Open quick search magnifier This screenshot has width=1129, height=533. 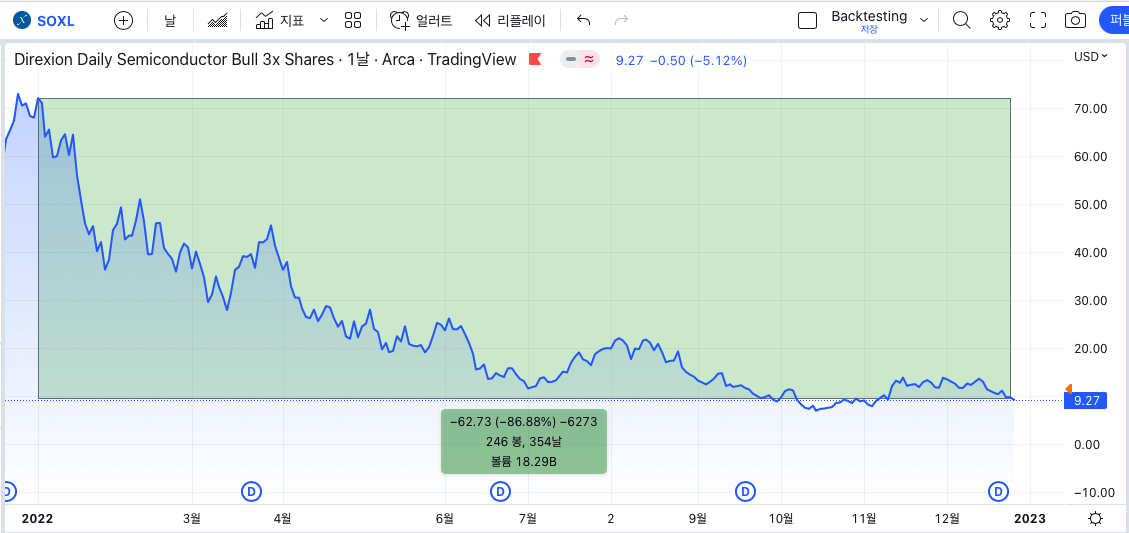[961, 20]
